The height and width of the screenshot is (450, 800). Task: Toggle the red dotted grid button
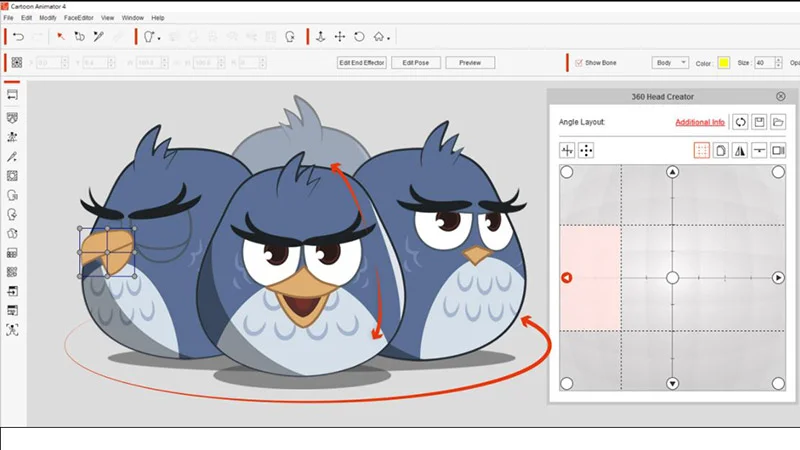click(702, 151)
